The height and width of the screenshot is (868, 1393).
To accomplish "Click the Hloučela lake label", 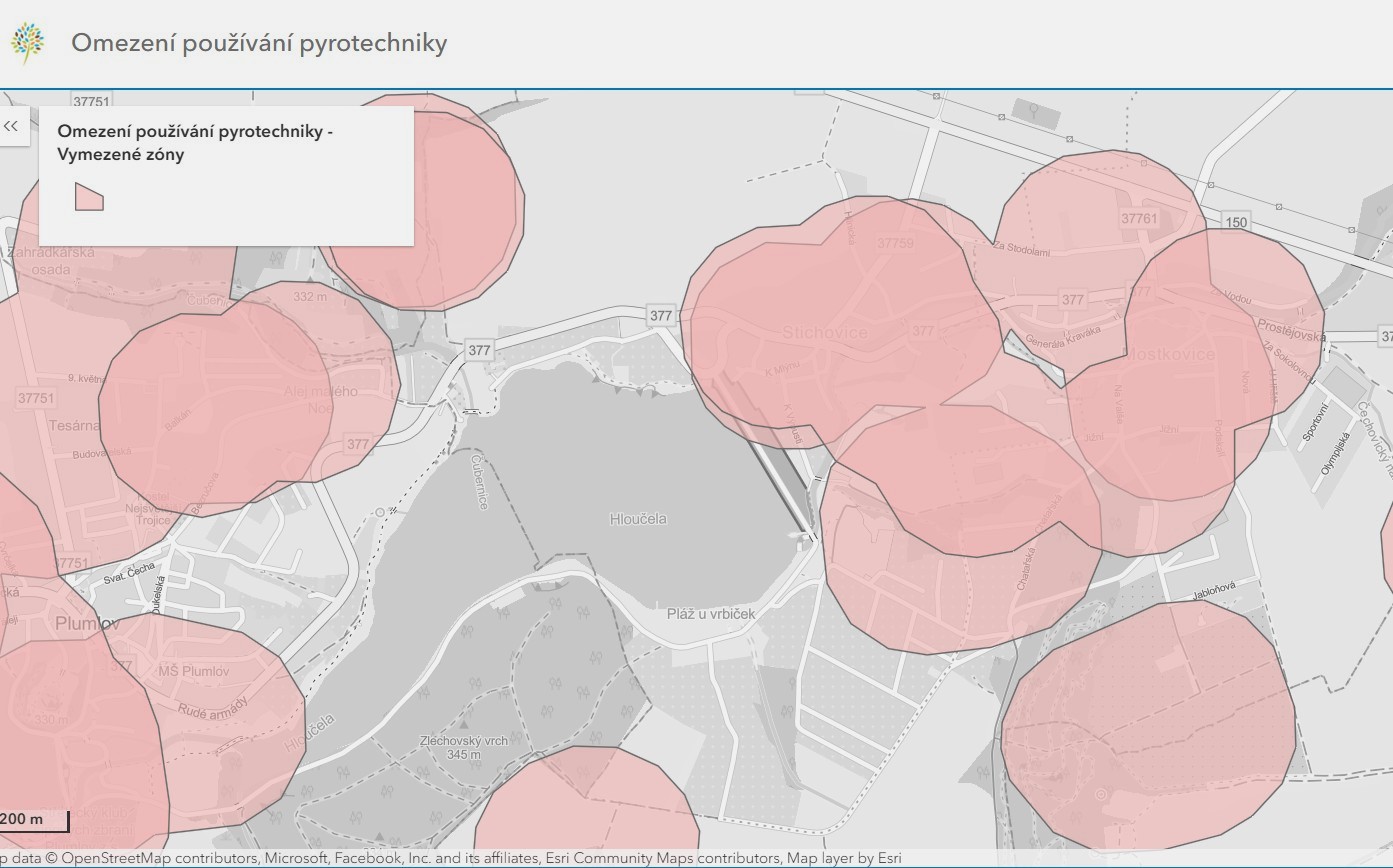I will pyautogui.click(x=638, y=519).
